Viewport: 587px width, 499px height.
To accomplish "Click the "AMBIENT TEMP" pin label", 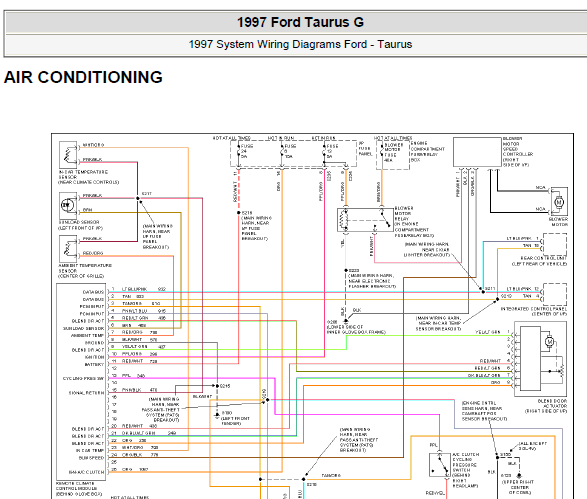I will [x=88, y=335].
